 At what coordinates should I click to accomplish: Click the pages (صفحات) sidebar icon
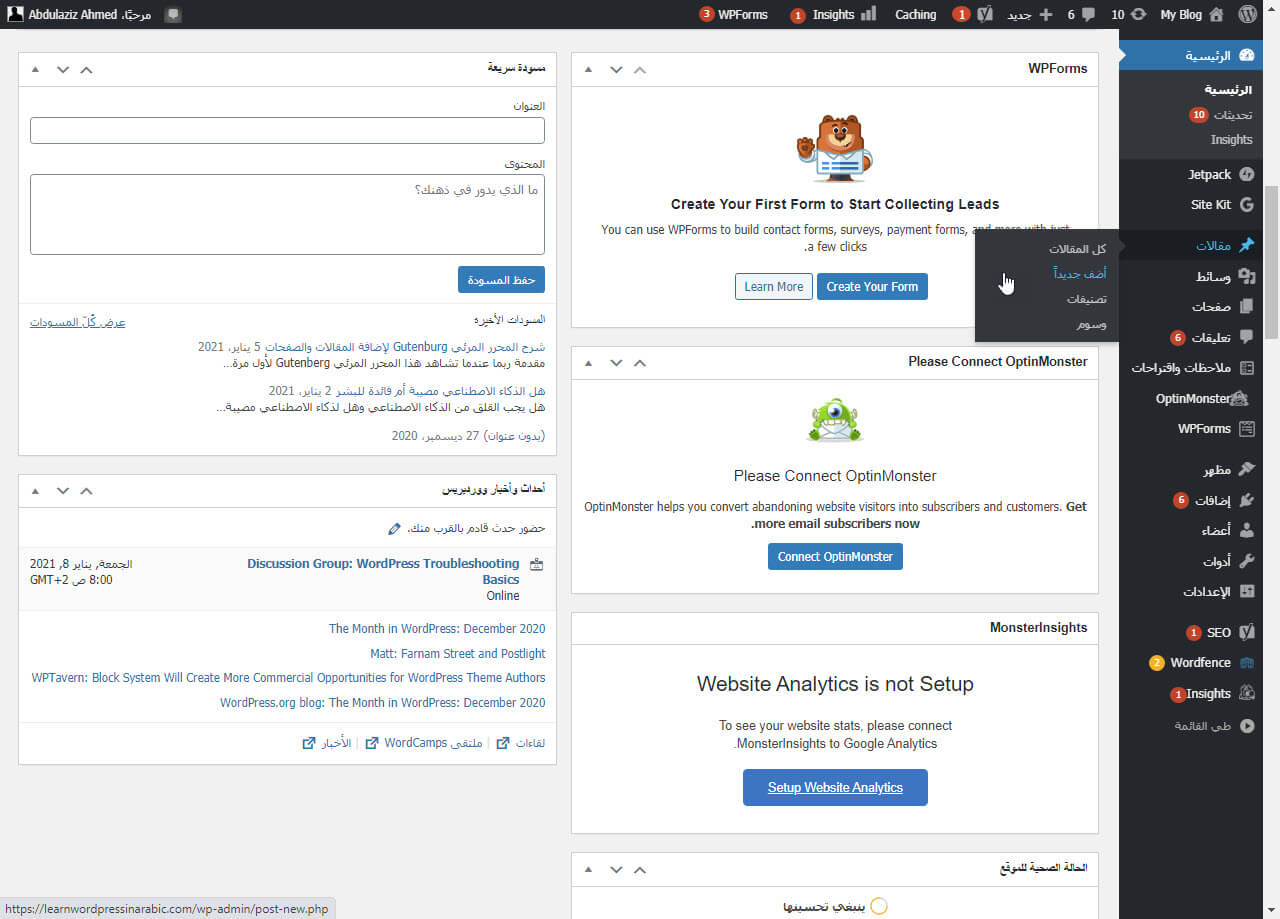coord(1246,306)
